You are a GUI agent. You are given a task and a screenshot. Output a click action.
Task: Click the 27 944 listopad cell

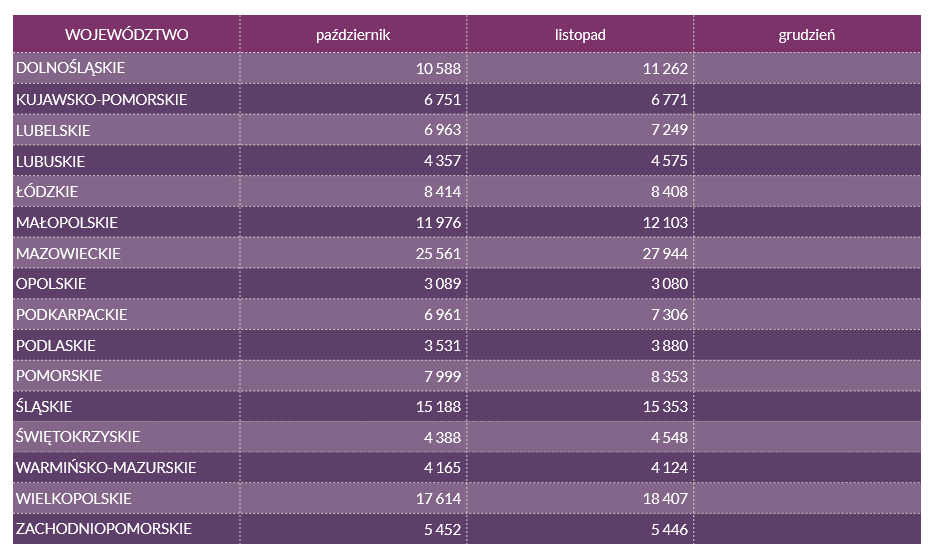664,253
